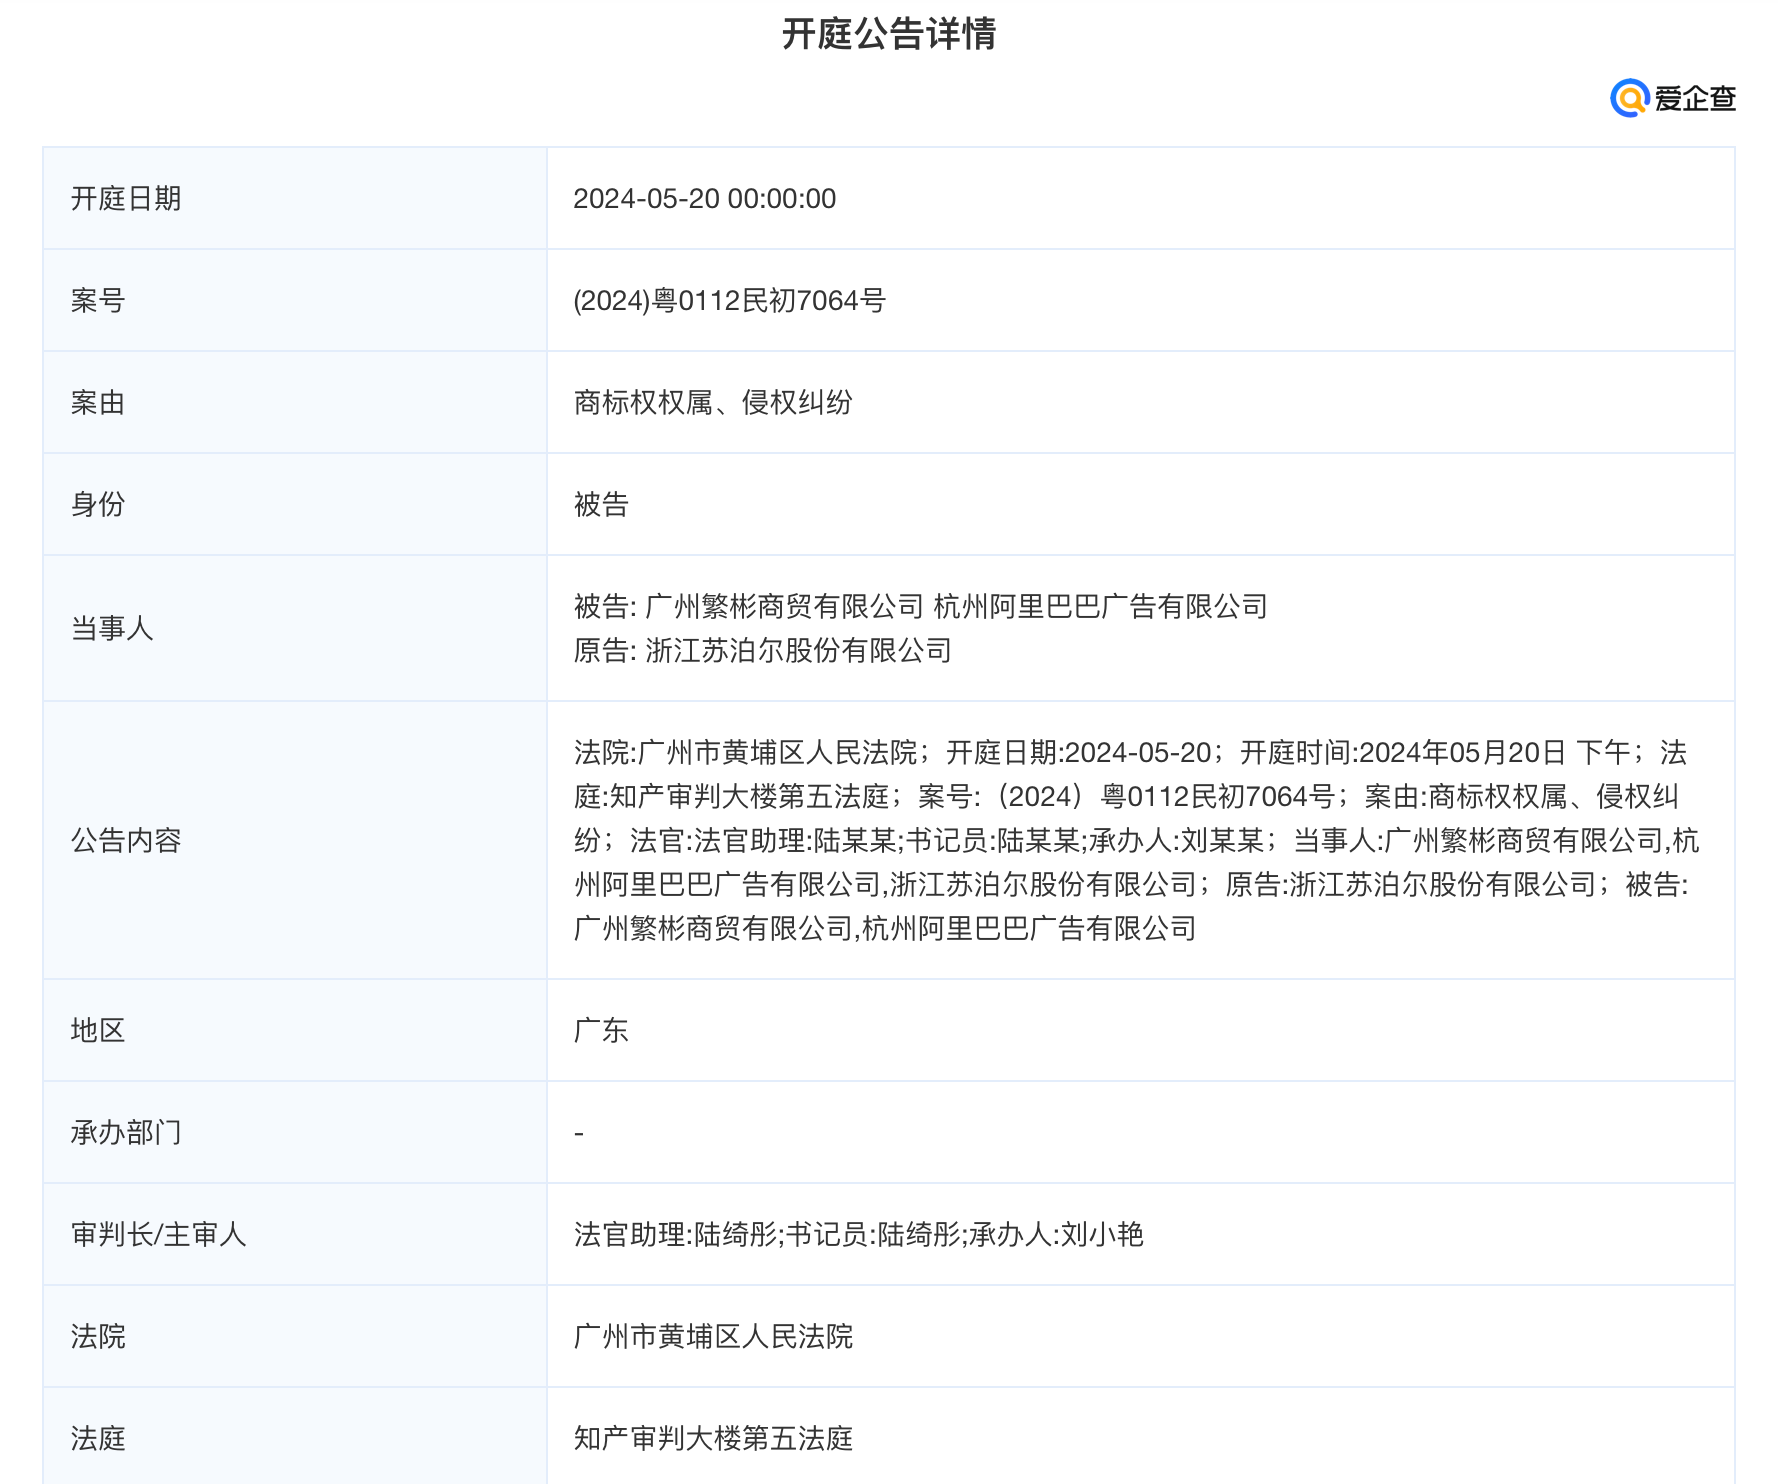This screenshot has height=1484, width=1778.
Task: Click the 案号 label cell
Action: point(295,300)
